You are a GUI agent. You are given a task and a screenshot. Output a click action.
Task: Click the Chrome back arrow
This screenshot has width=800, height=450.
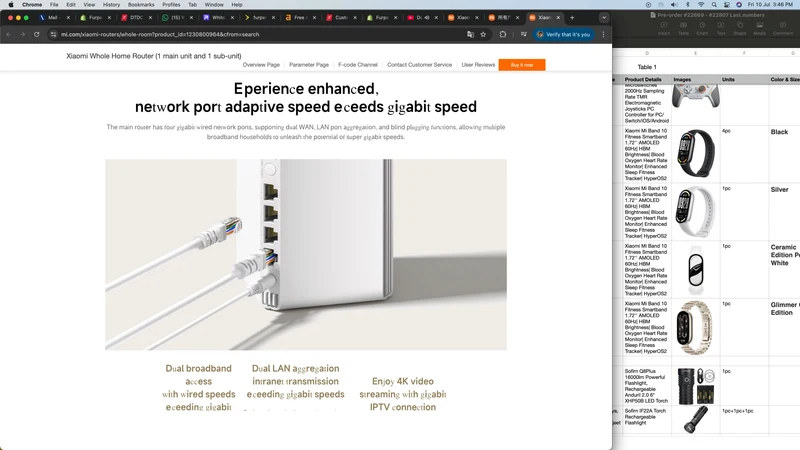[9, 34]
